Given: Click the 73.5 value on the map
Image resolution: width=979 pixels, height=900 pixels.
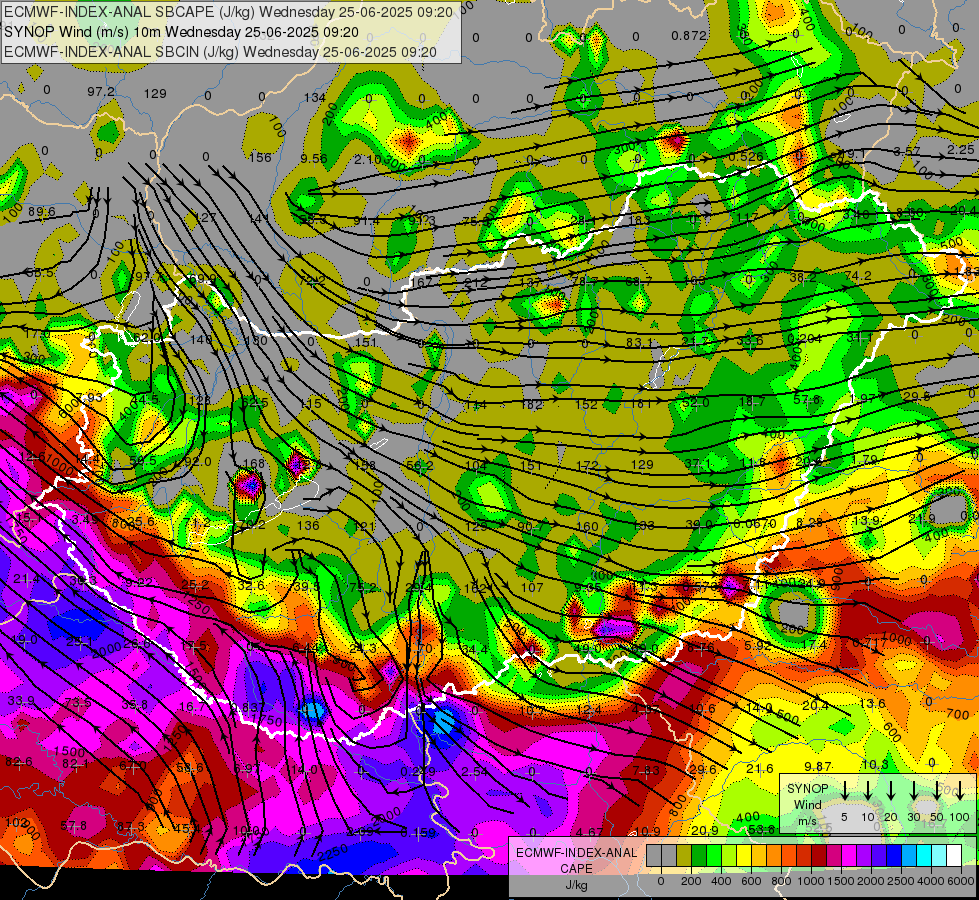Looking at the screenshot, I should [x=77, y=703].
